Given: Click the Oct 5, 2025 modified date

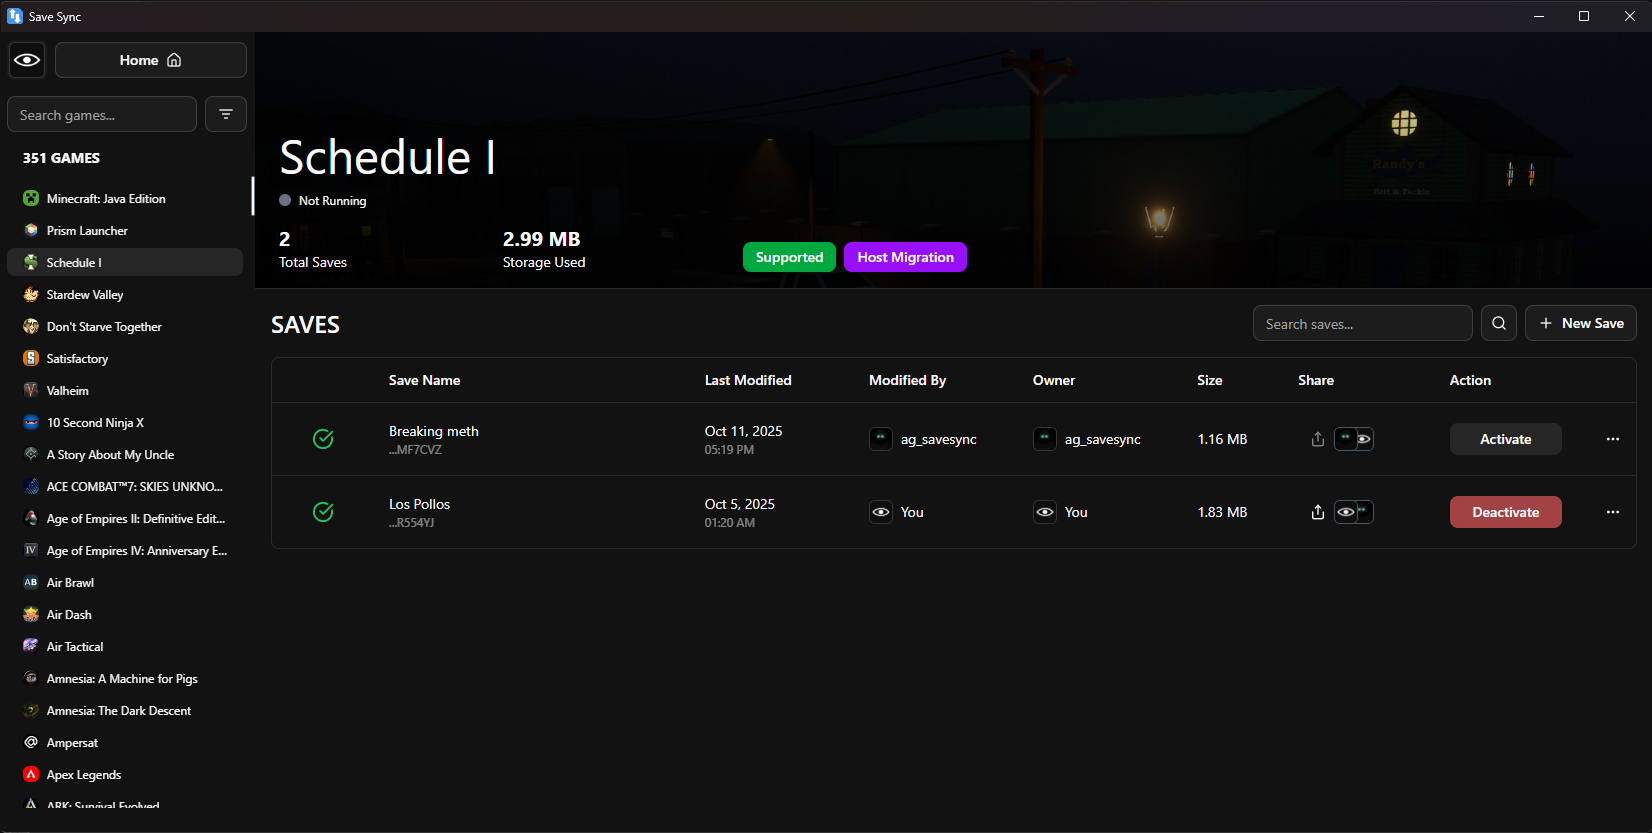Looking at the screenshot, I should coord(740,504).
